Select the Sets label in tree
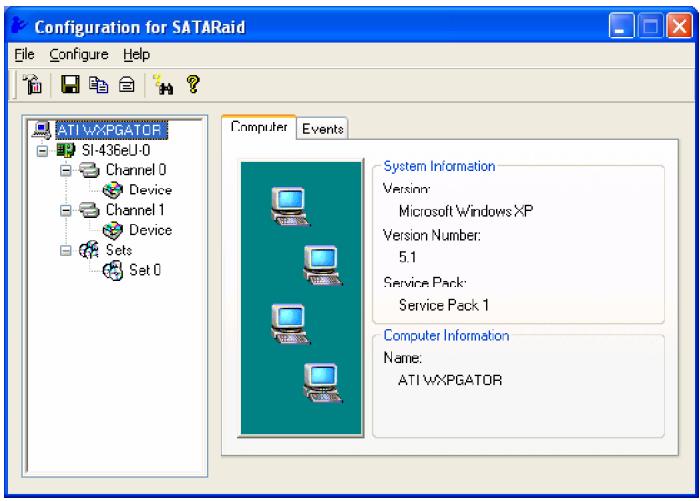The height and width of the screenshot is (501, 700). [119, 250]
